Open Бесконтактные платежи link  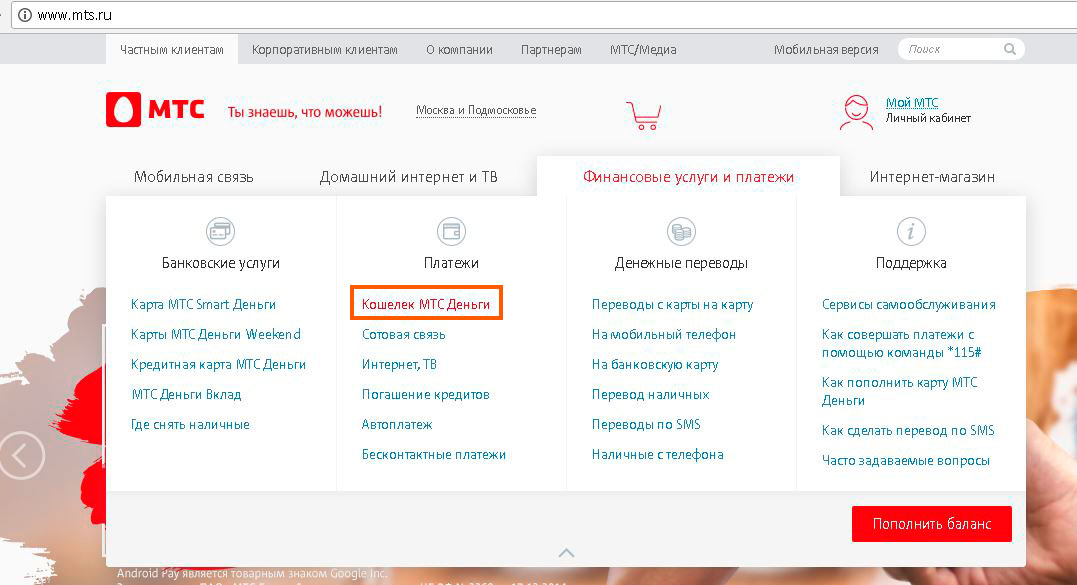pyautogui.click(x=433, y=455)
